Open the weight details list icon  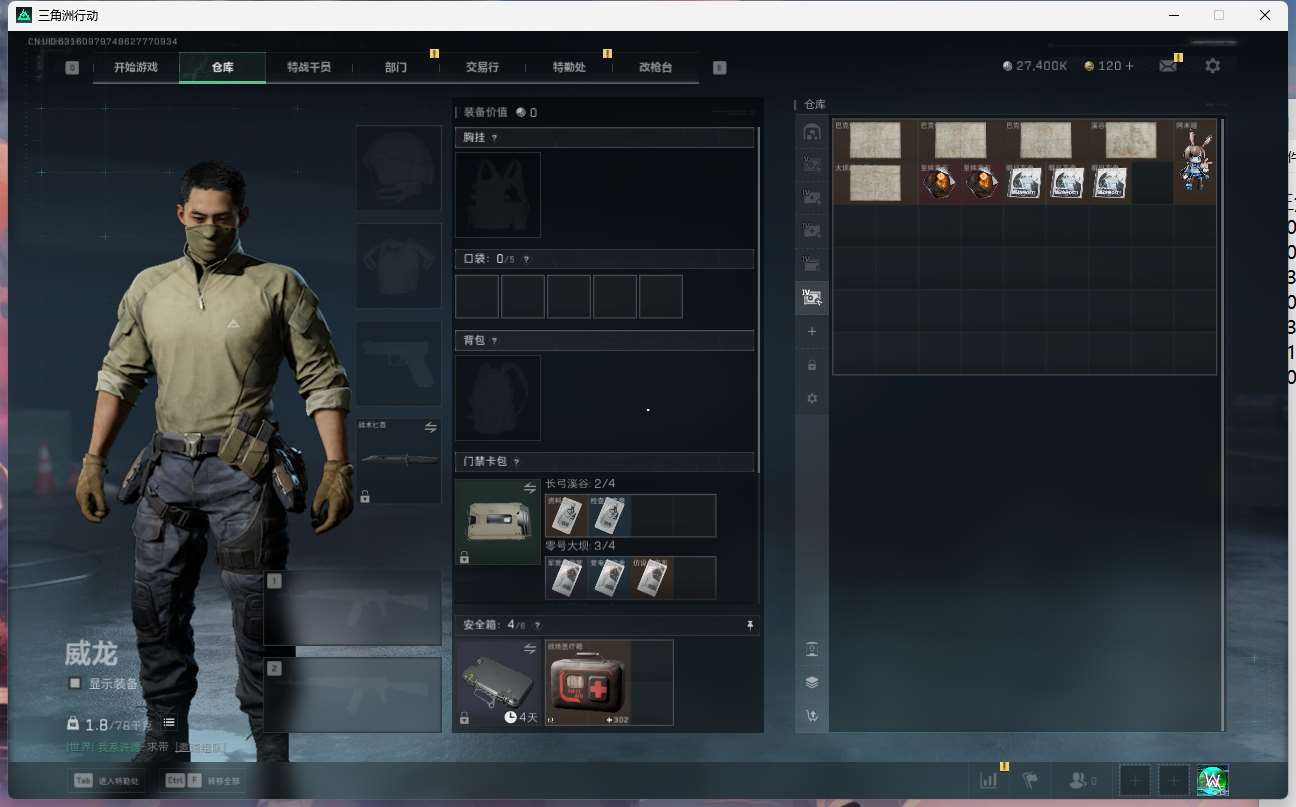coord(169,723)
